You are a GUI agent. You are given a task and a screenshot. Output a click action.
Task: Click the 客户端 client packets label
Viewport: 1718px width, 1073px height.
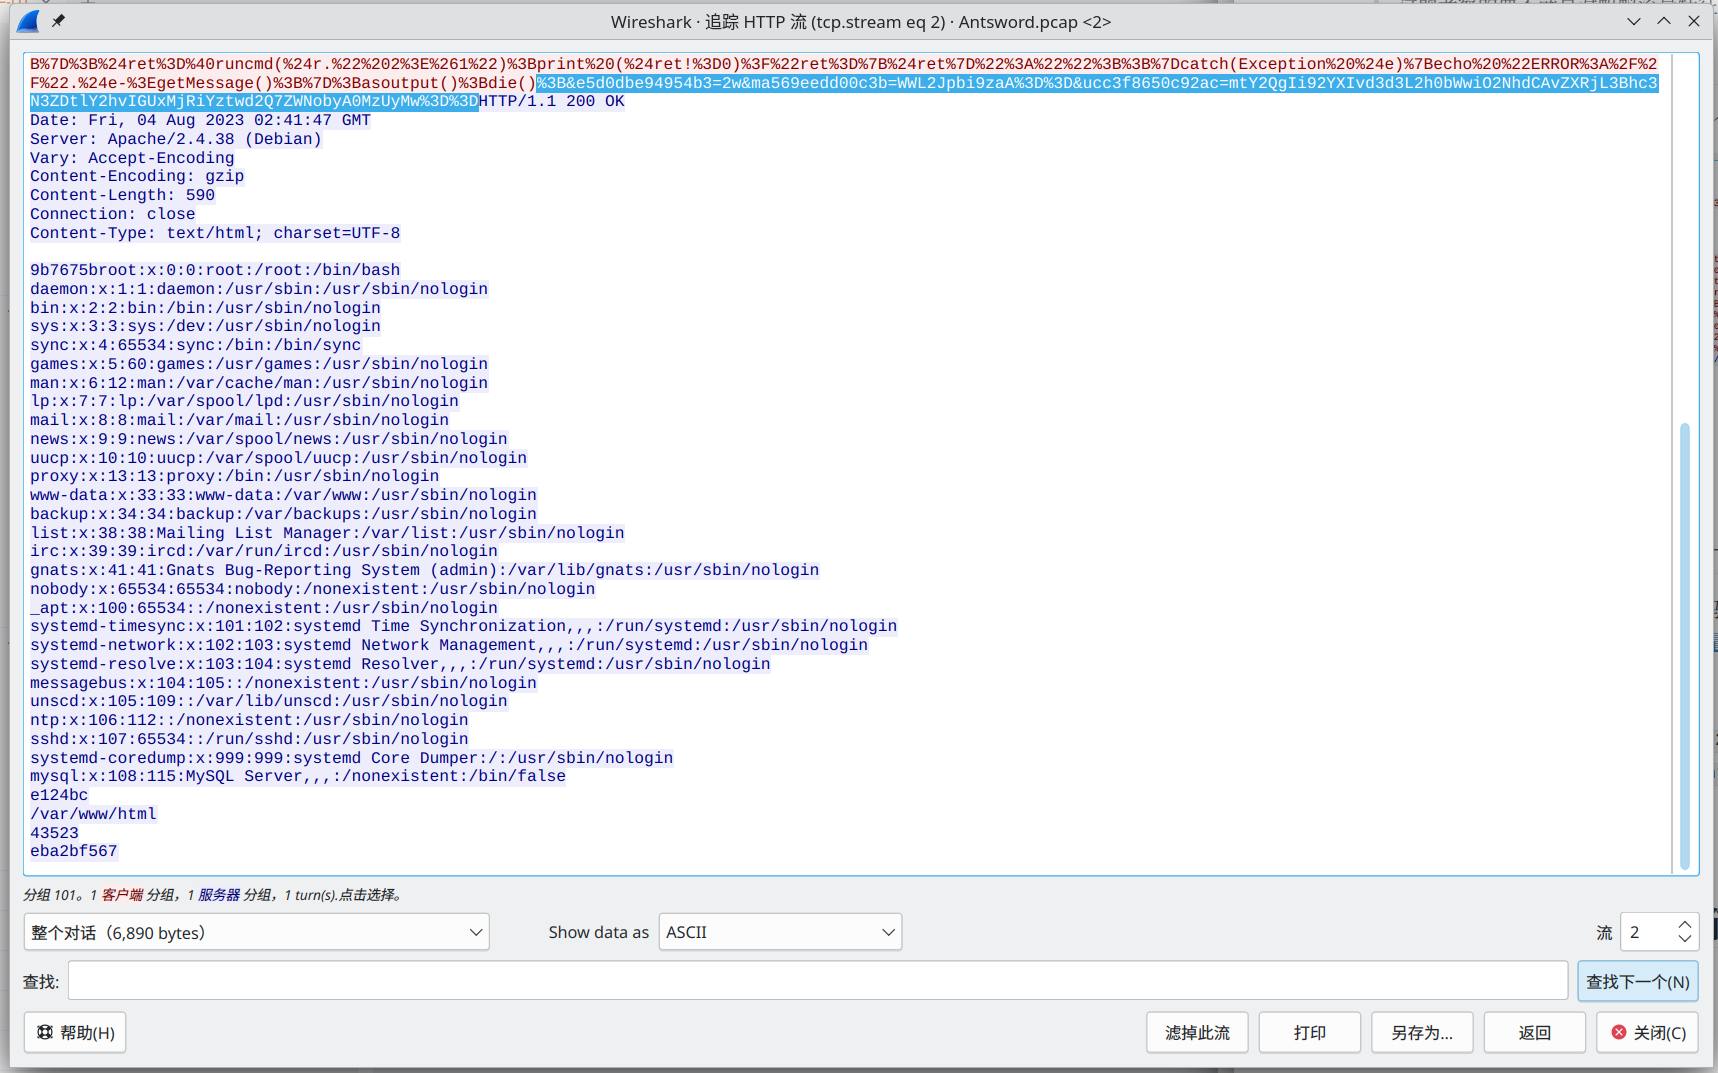click(x=122, y=895)
